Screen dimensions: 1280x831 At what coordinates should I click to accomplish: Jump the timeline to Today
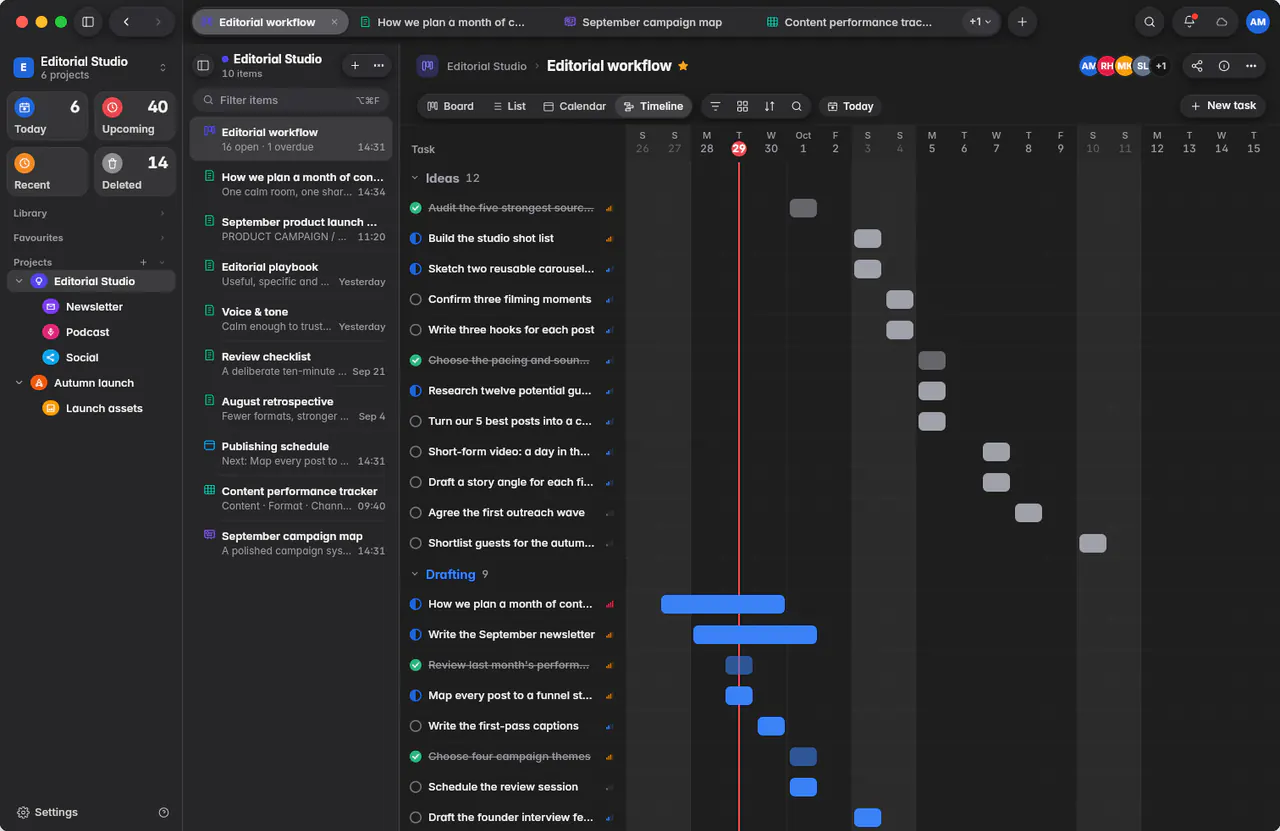pos(850,106)
